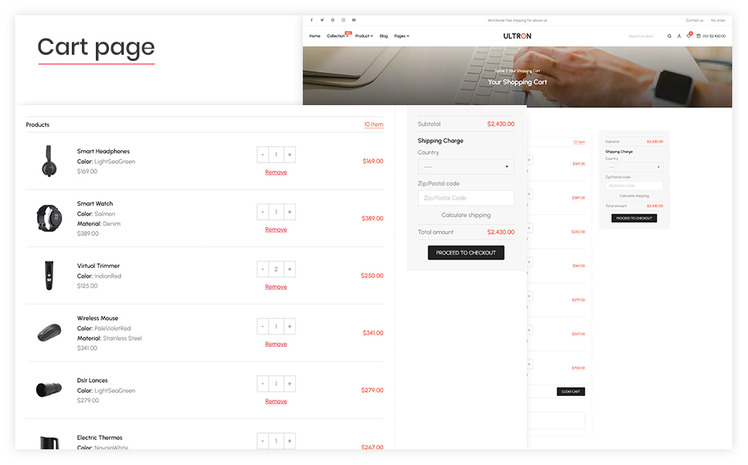Remove Virtual Trimmer from cart
The image size is (748, 465).
pyautogui.click(x=276, y=287)
